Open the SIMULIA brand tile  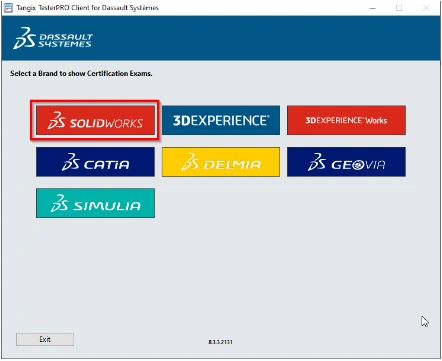(x=95, y=203)
